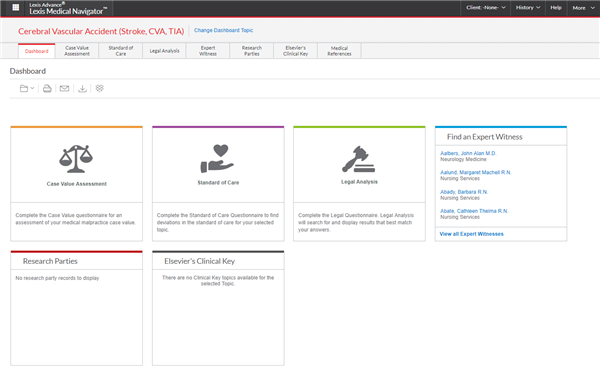Image resolution: width=600 pixels, height=367 pixels.
Task: Switch to Medical References tab
Action: tap(339, 51)
